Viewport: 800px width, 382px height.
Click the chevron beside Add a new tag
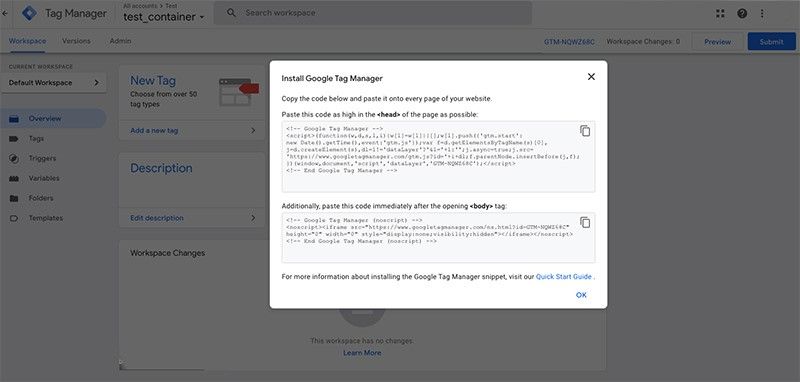tap(253, 131)
